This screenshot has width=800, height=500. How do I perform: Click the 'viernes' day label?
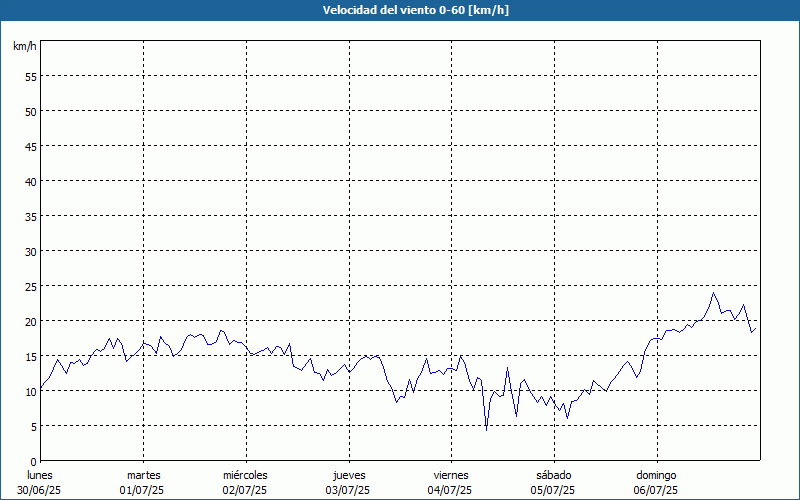click(x=451, y=475)
